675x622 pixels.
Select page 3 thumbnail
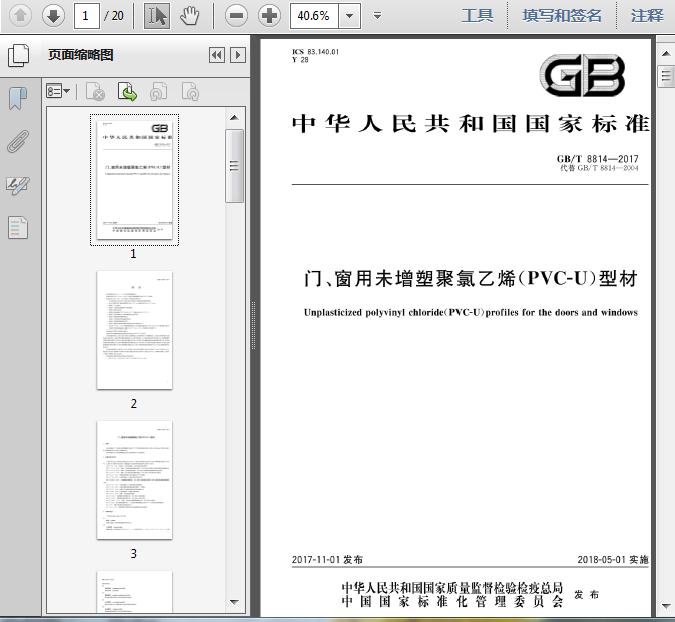[134, 480]
